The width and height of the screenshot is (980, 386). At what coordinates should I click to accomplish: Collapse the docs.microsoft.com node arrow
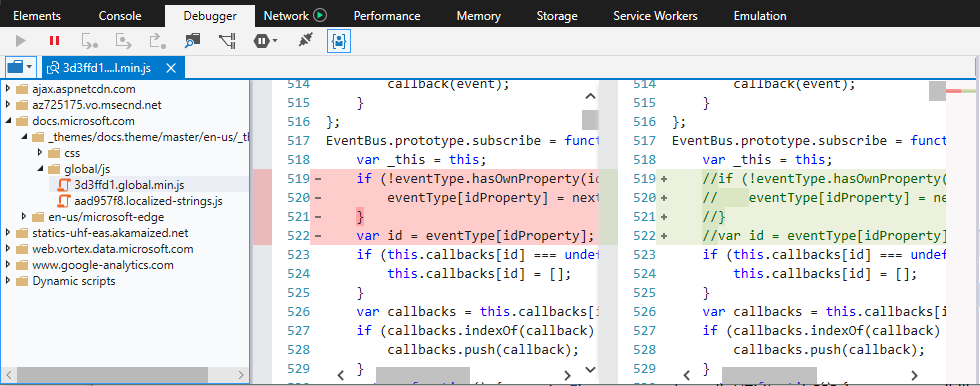[x=8, y=121]
